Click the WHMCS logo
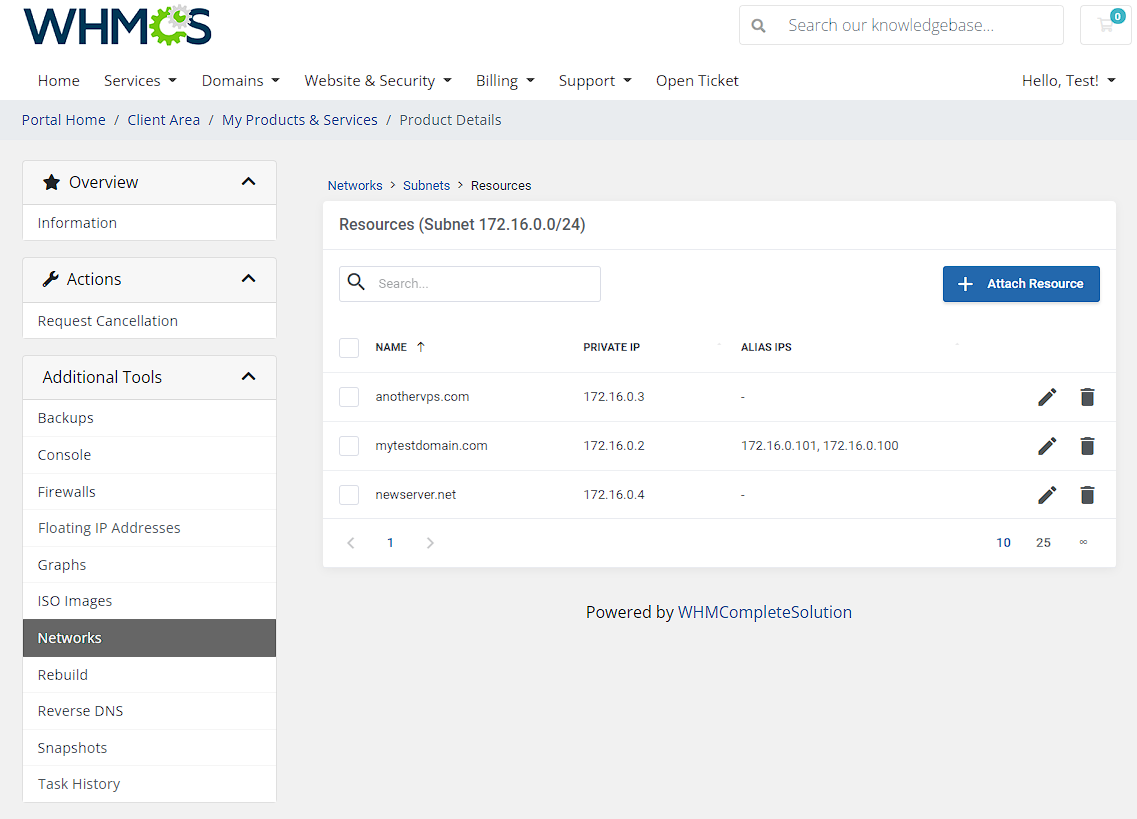The height and width of the screenshot is (819, 1137). [x=116, y=25]
